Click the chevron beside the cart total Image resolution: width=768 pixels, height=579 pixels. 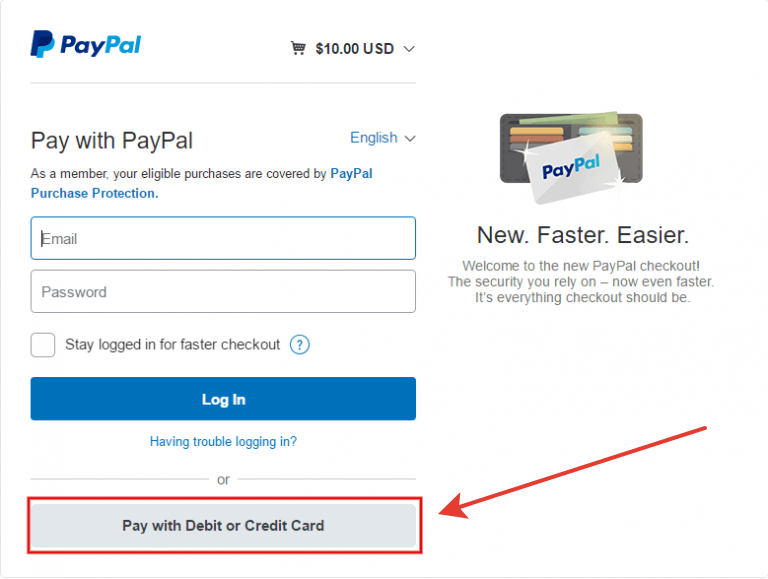pyautogui.click(x=409, y=49)
